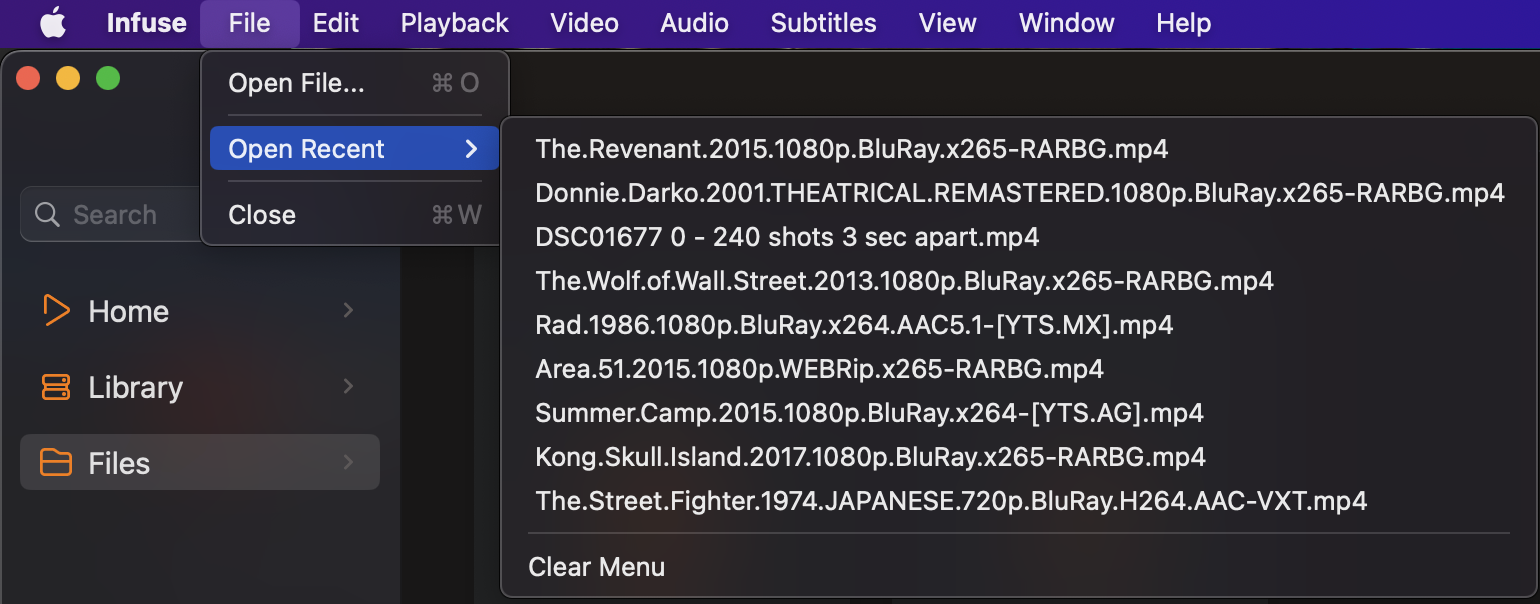
Task: Open recent file Donnie.Darko.2001
Action: (x=1019, y=193)
